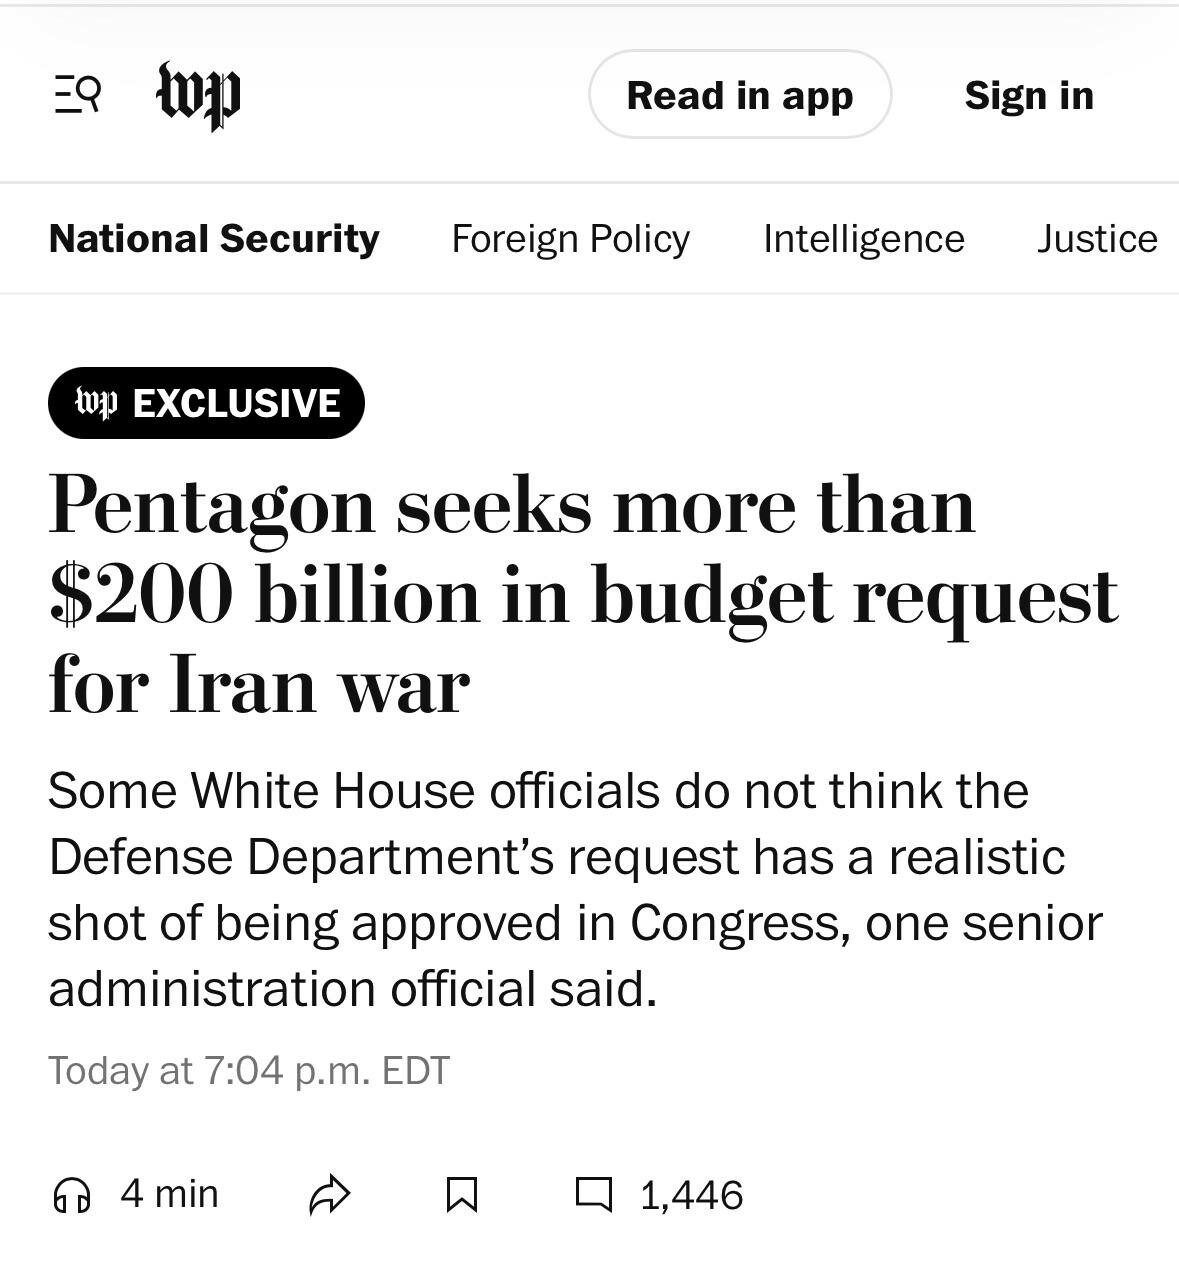Click small WP logo in Exclusive badge
The height and width of the screenshot is (1272, 1179).
[97, 403]
